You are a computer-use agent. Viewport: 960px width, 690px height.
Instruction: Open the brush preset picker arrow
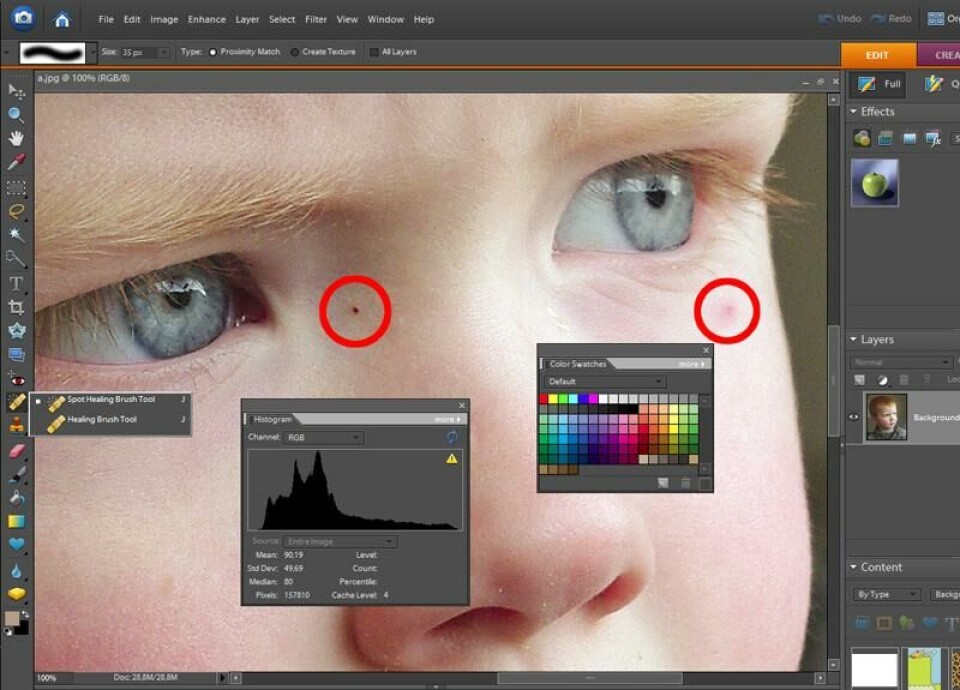tap(92, 53)
